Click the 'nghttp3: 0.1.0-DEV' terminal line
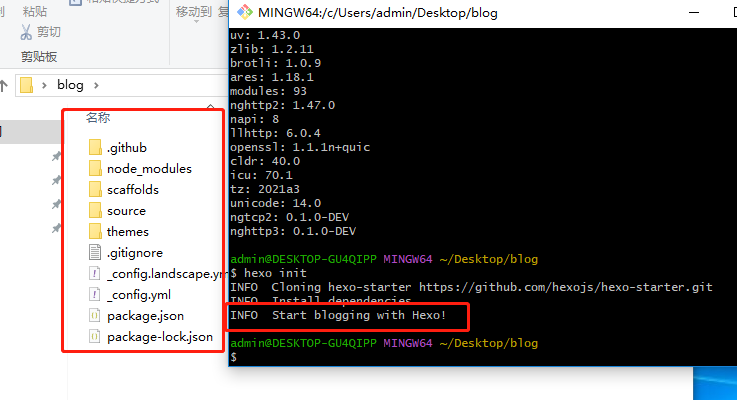 pos(293,231)
